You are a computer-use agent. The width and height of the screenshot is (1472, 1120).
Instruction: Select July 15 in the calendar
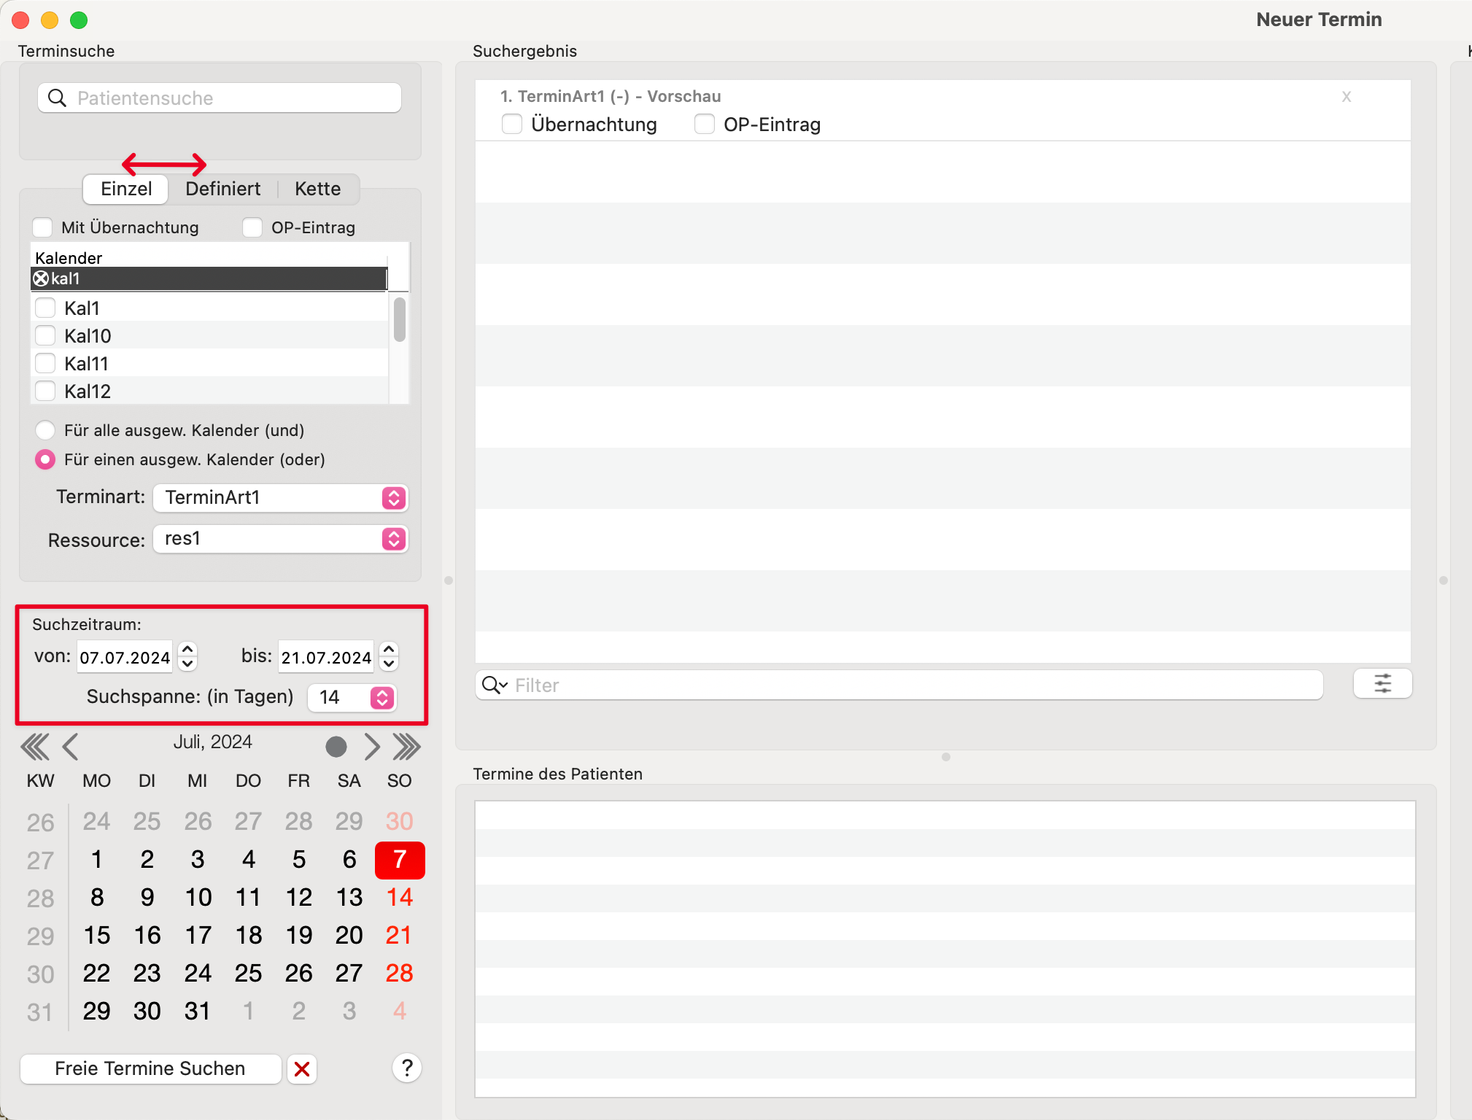tap(97, 936)
